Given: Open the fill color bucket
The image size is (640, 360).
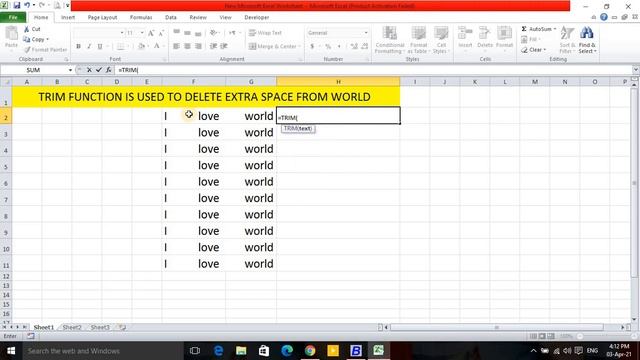Looking at the screenshot, I should click(x=141, y=47).
